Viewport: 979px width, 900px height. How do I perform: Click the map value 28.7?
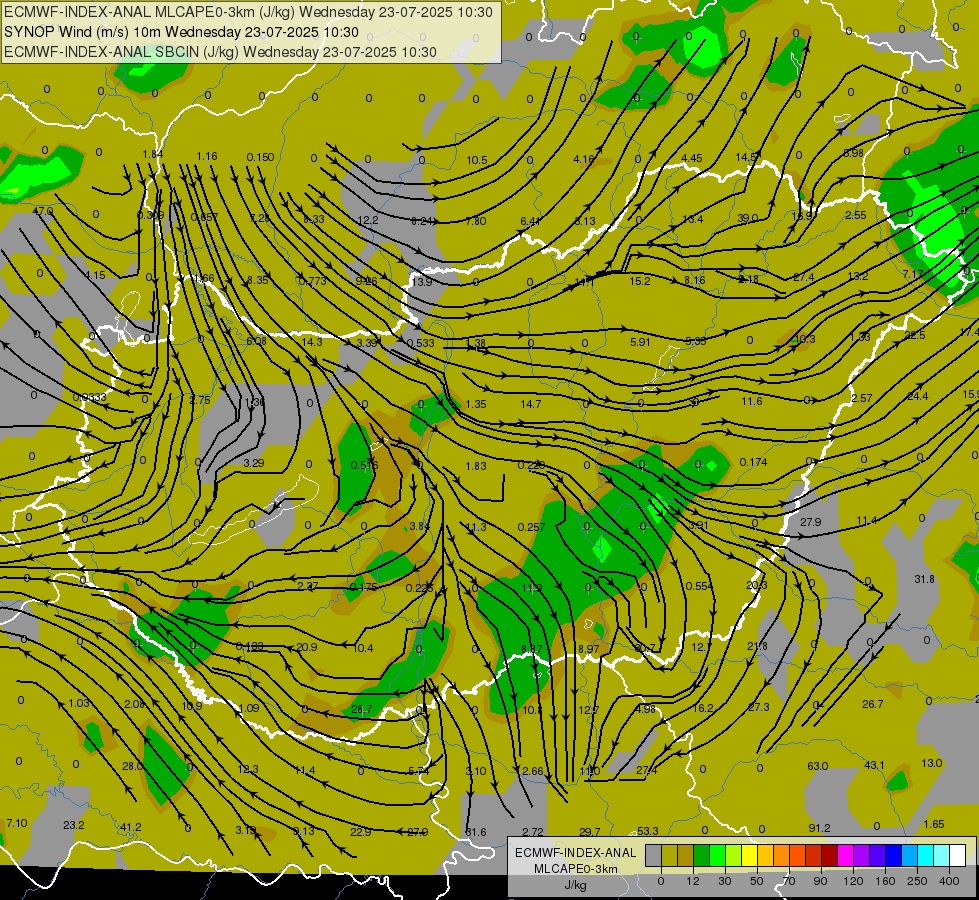362,709
